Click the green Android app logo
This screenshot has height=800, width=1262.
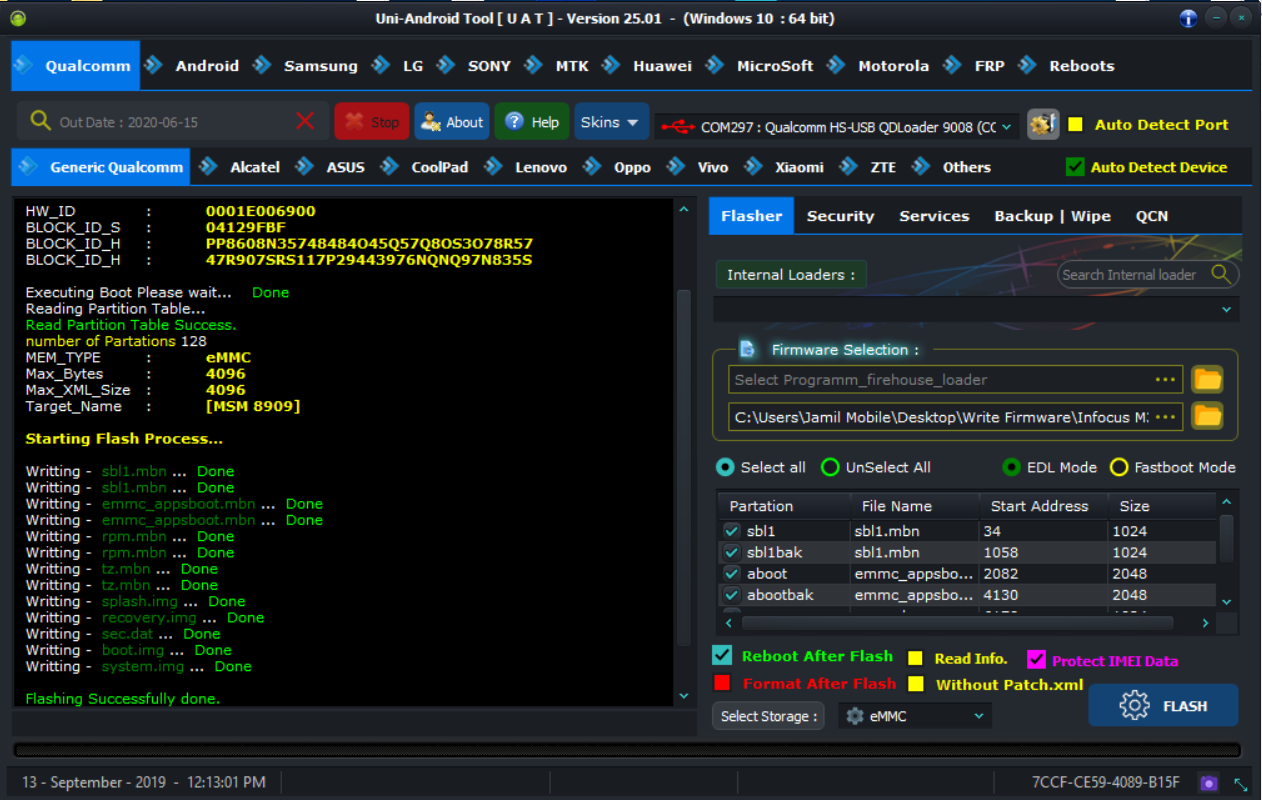pos(18,18)
